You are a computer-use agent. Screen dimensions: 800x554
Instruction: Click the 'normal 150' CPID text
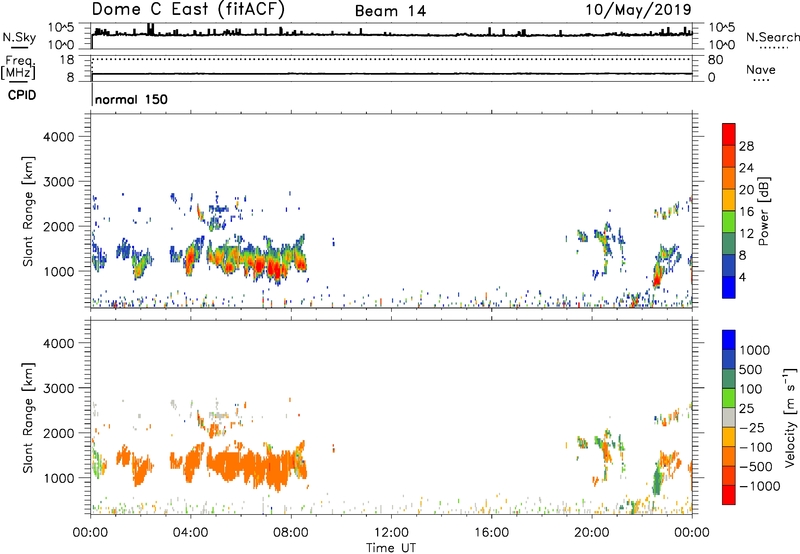(x=131, y=99)
